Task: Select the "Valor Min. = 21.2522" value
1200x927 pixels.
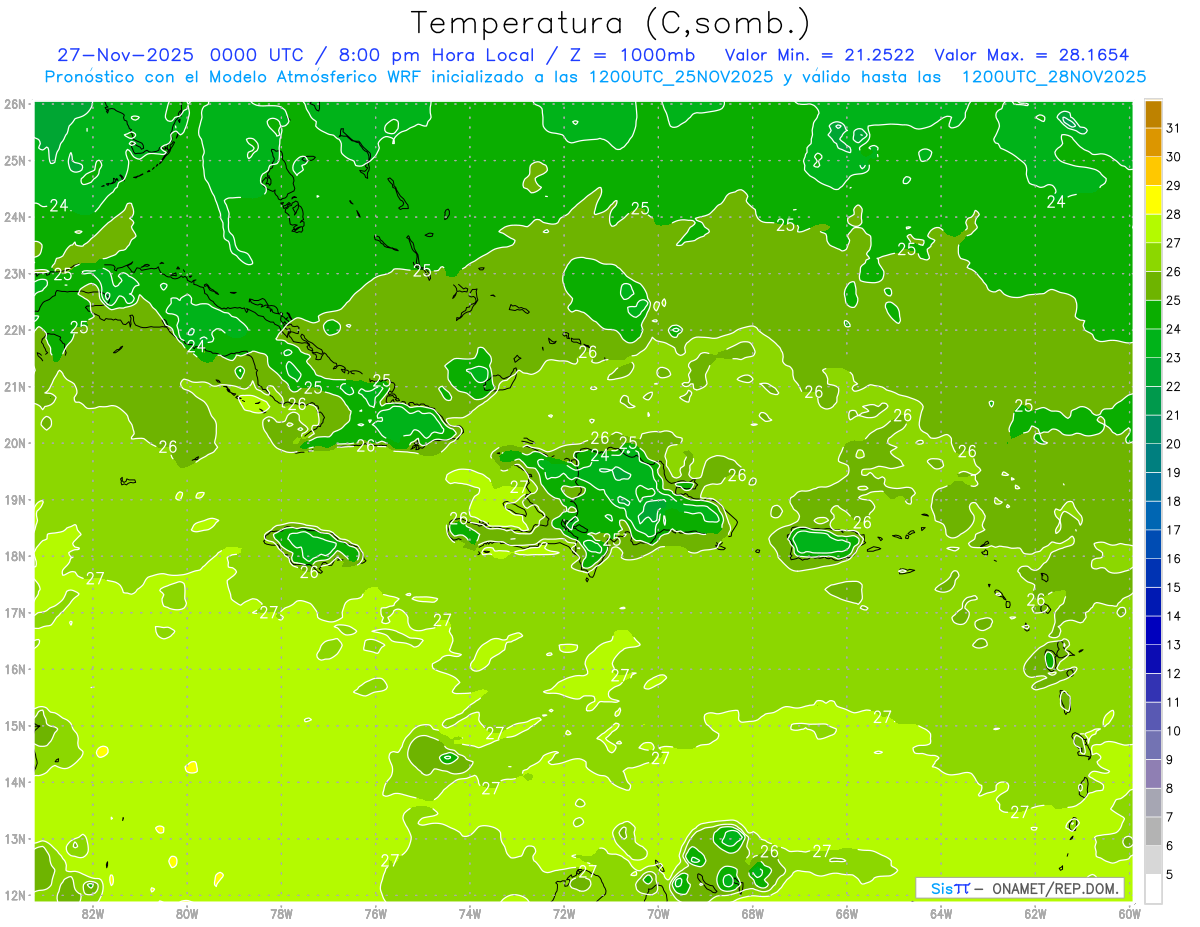Action: [820, 55]
